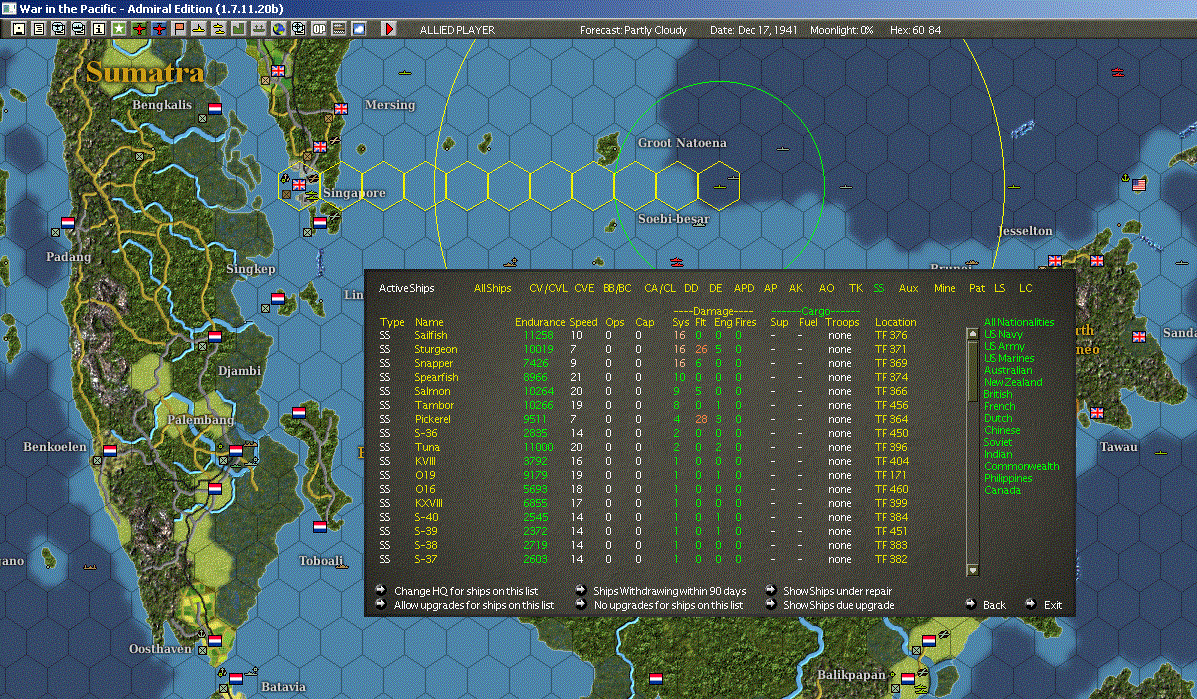Click the railroad track toolbar icon
Image resolution: width=1197 pixels, height=699 pixels.
pos(338,29)
